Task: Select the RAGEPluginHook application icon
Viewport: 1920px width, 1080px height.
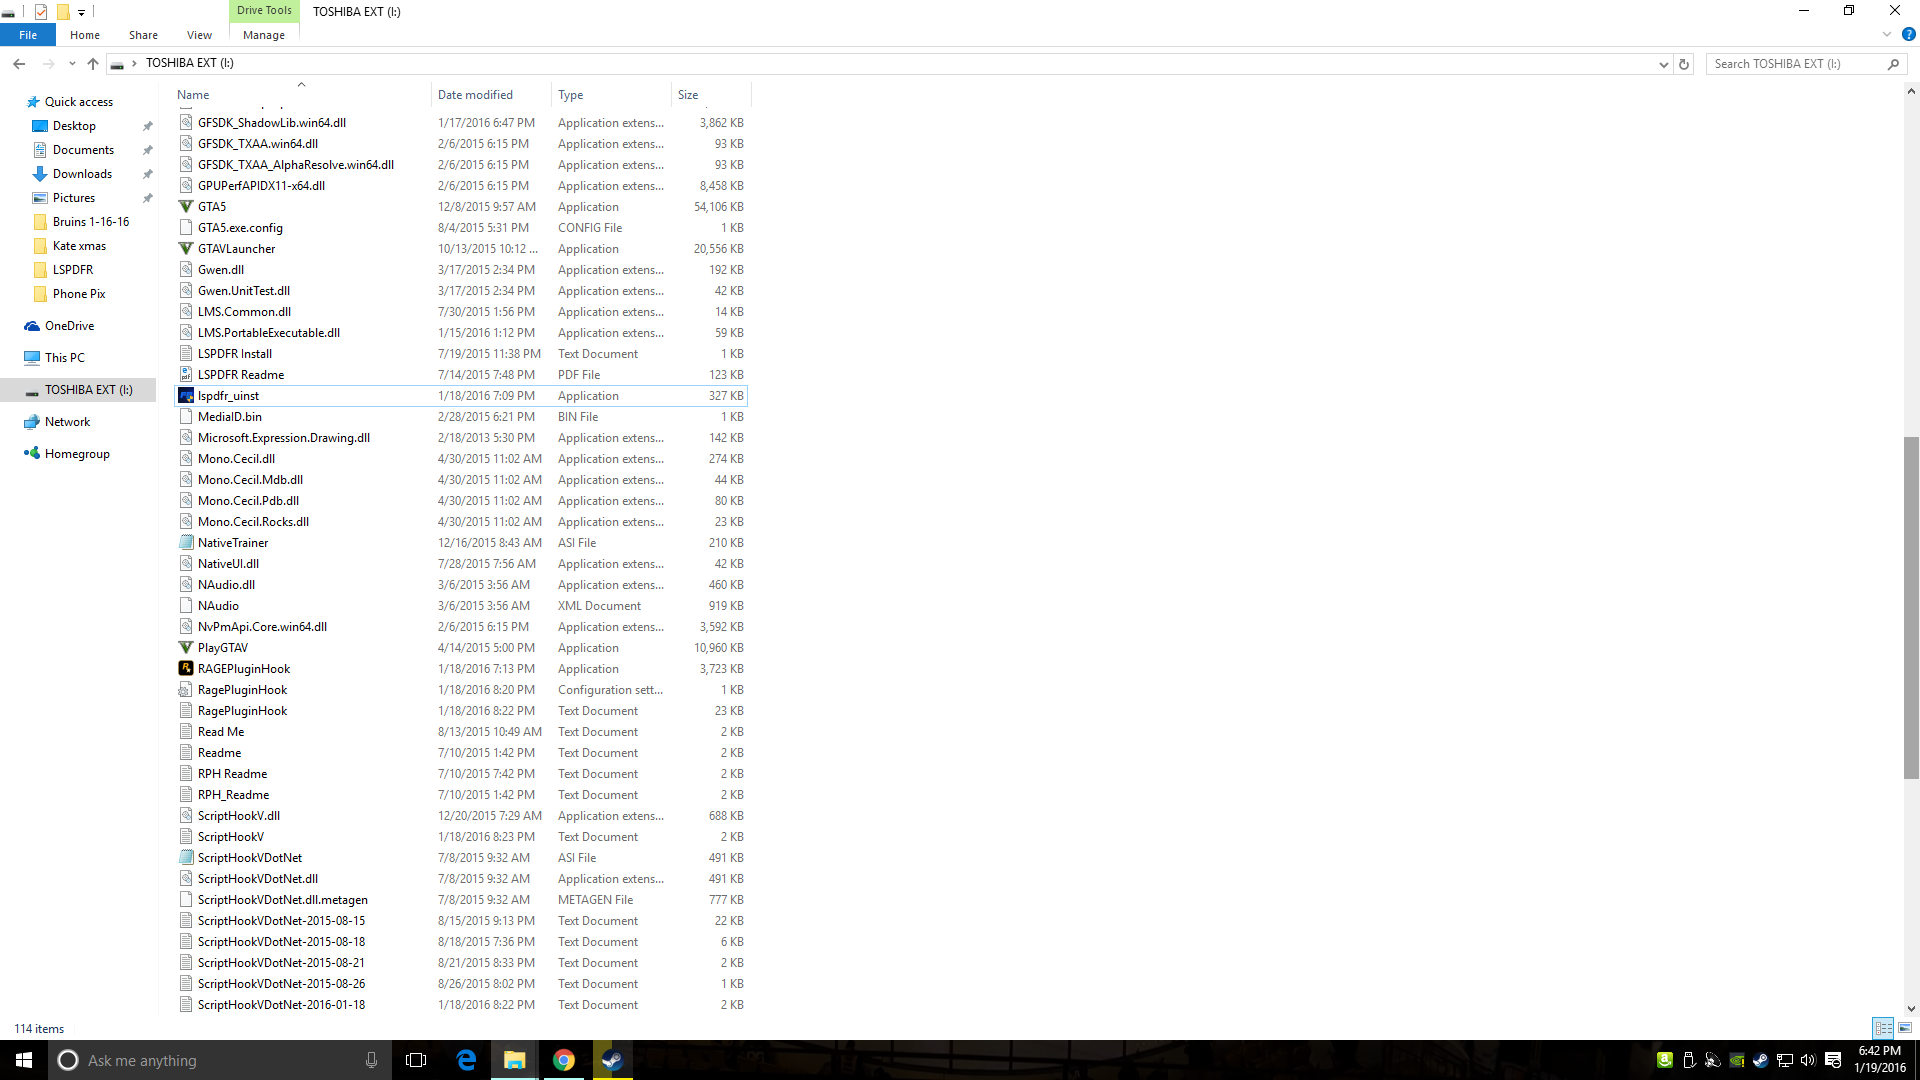Action: pos(186,669)
